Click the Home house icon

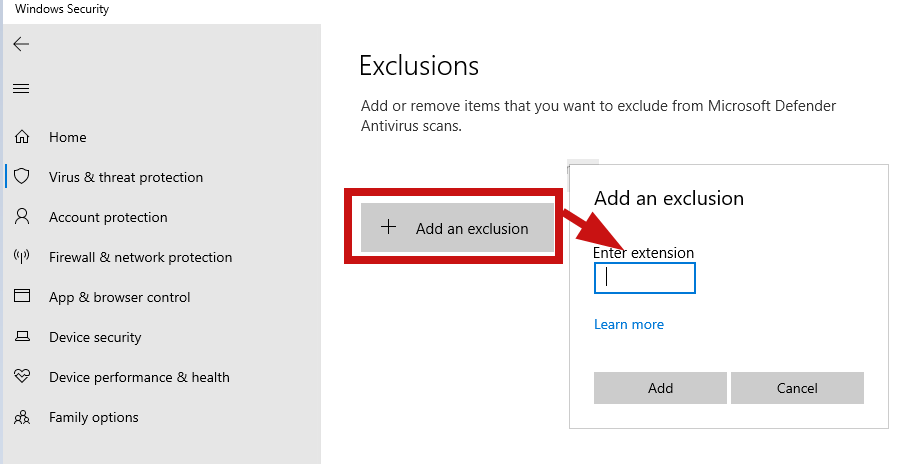coord(21,137)
